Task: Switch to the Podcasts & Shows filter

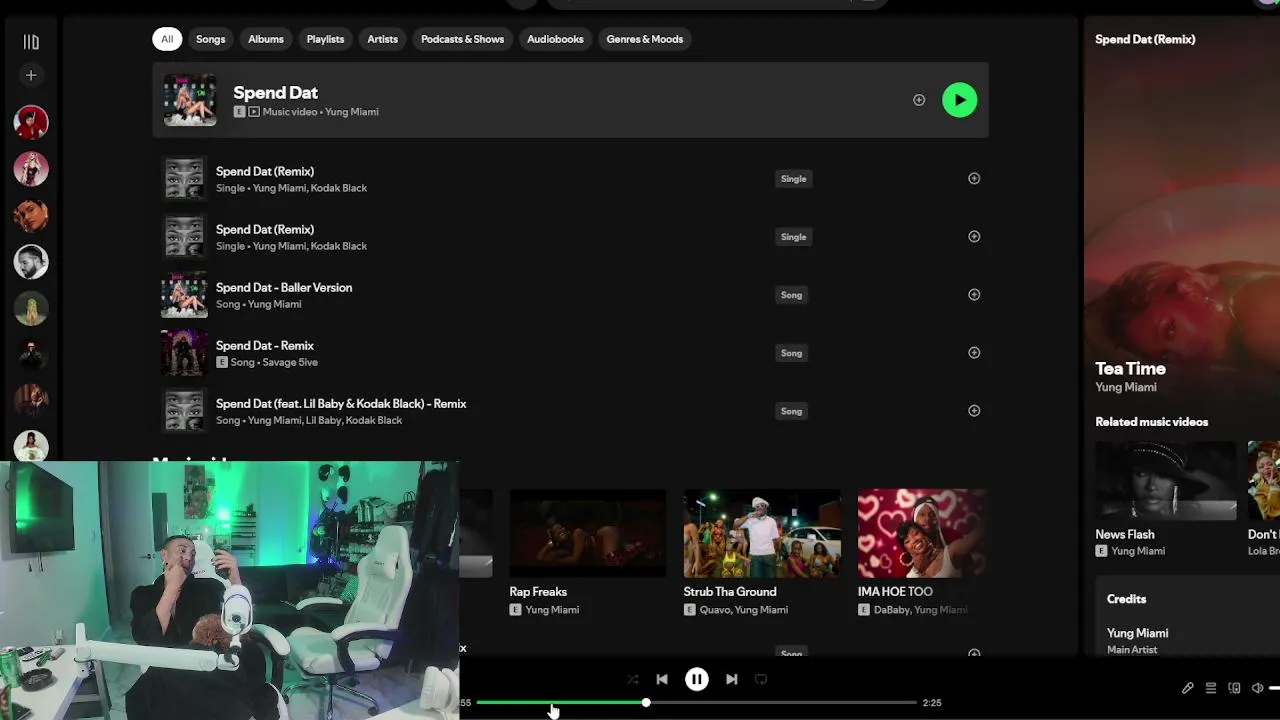Action: 462,39
